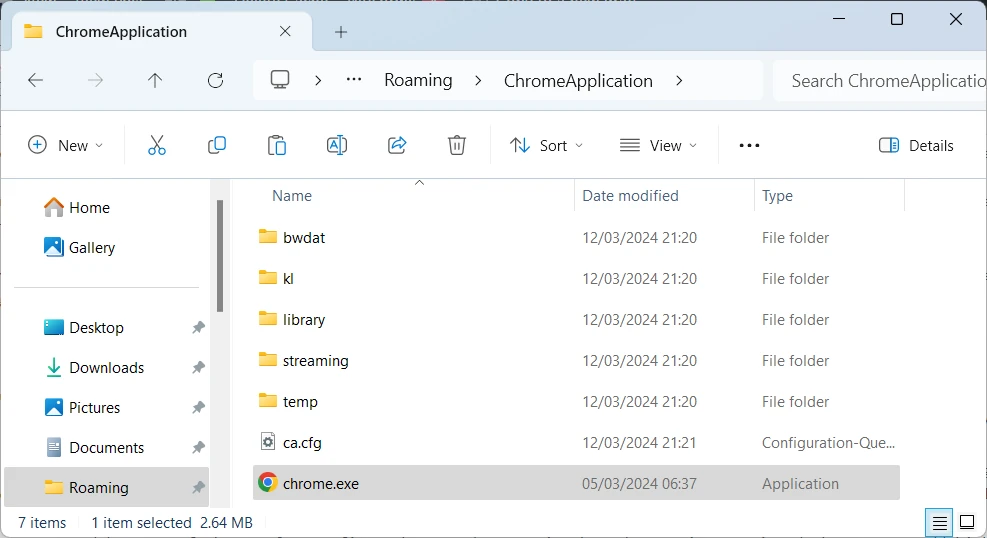Refresh the current folder view

[x=215, y=81]
